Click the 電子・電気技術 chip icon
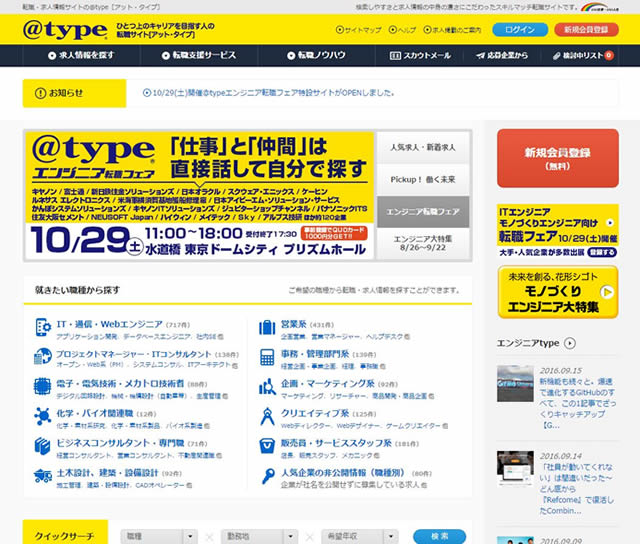640x544 pixels. click(x=42, y=386)
